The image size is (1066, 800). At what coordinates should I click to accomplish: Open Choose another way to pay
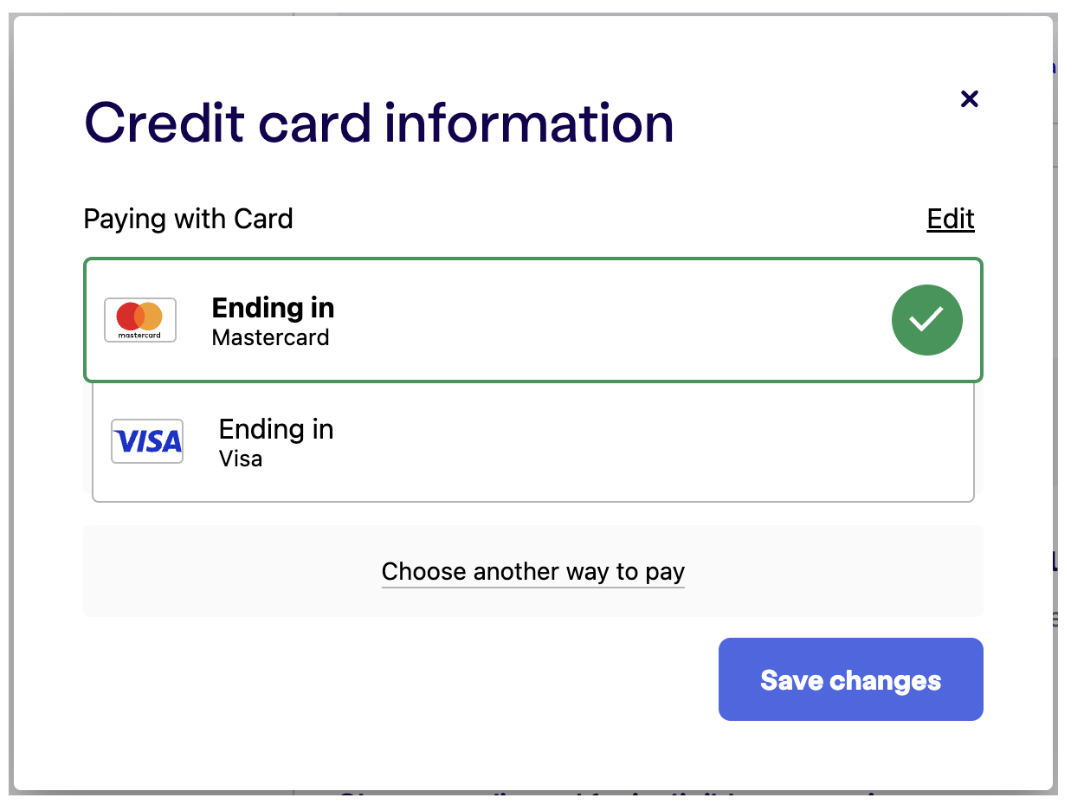(533, 572)
